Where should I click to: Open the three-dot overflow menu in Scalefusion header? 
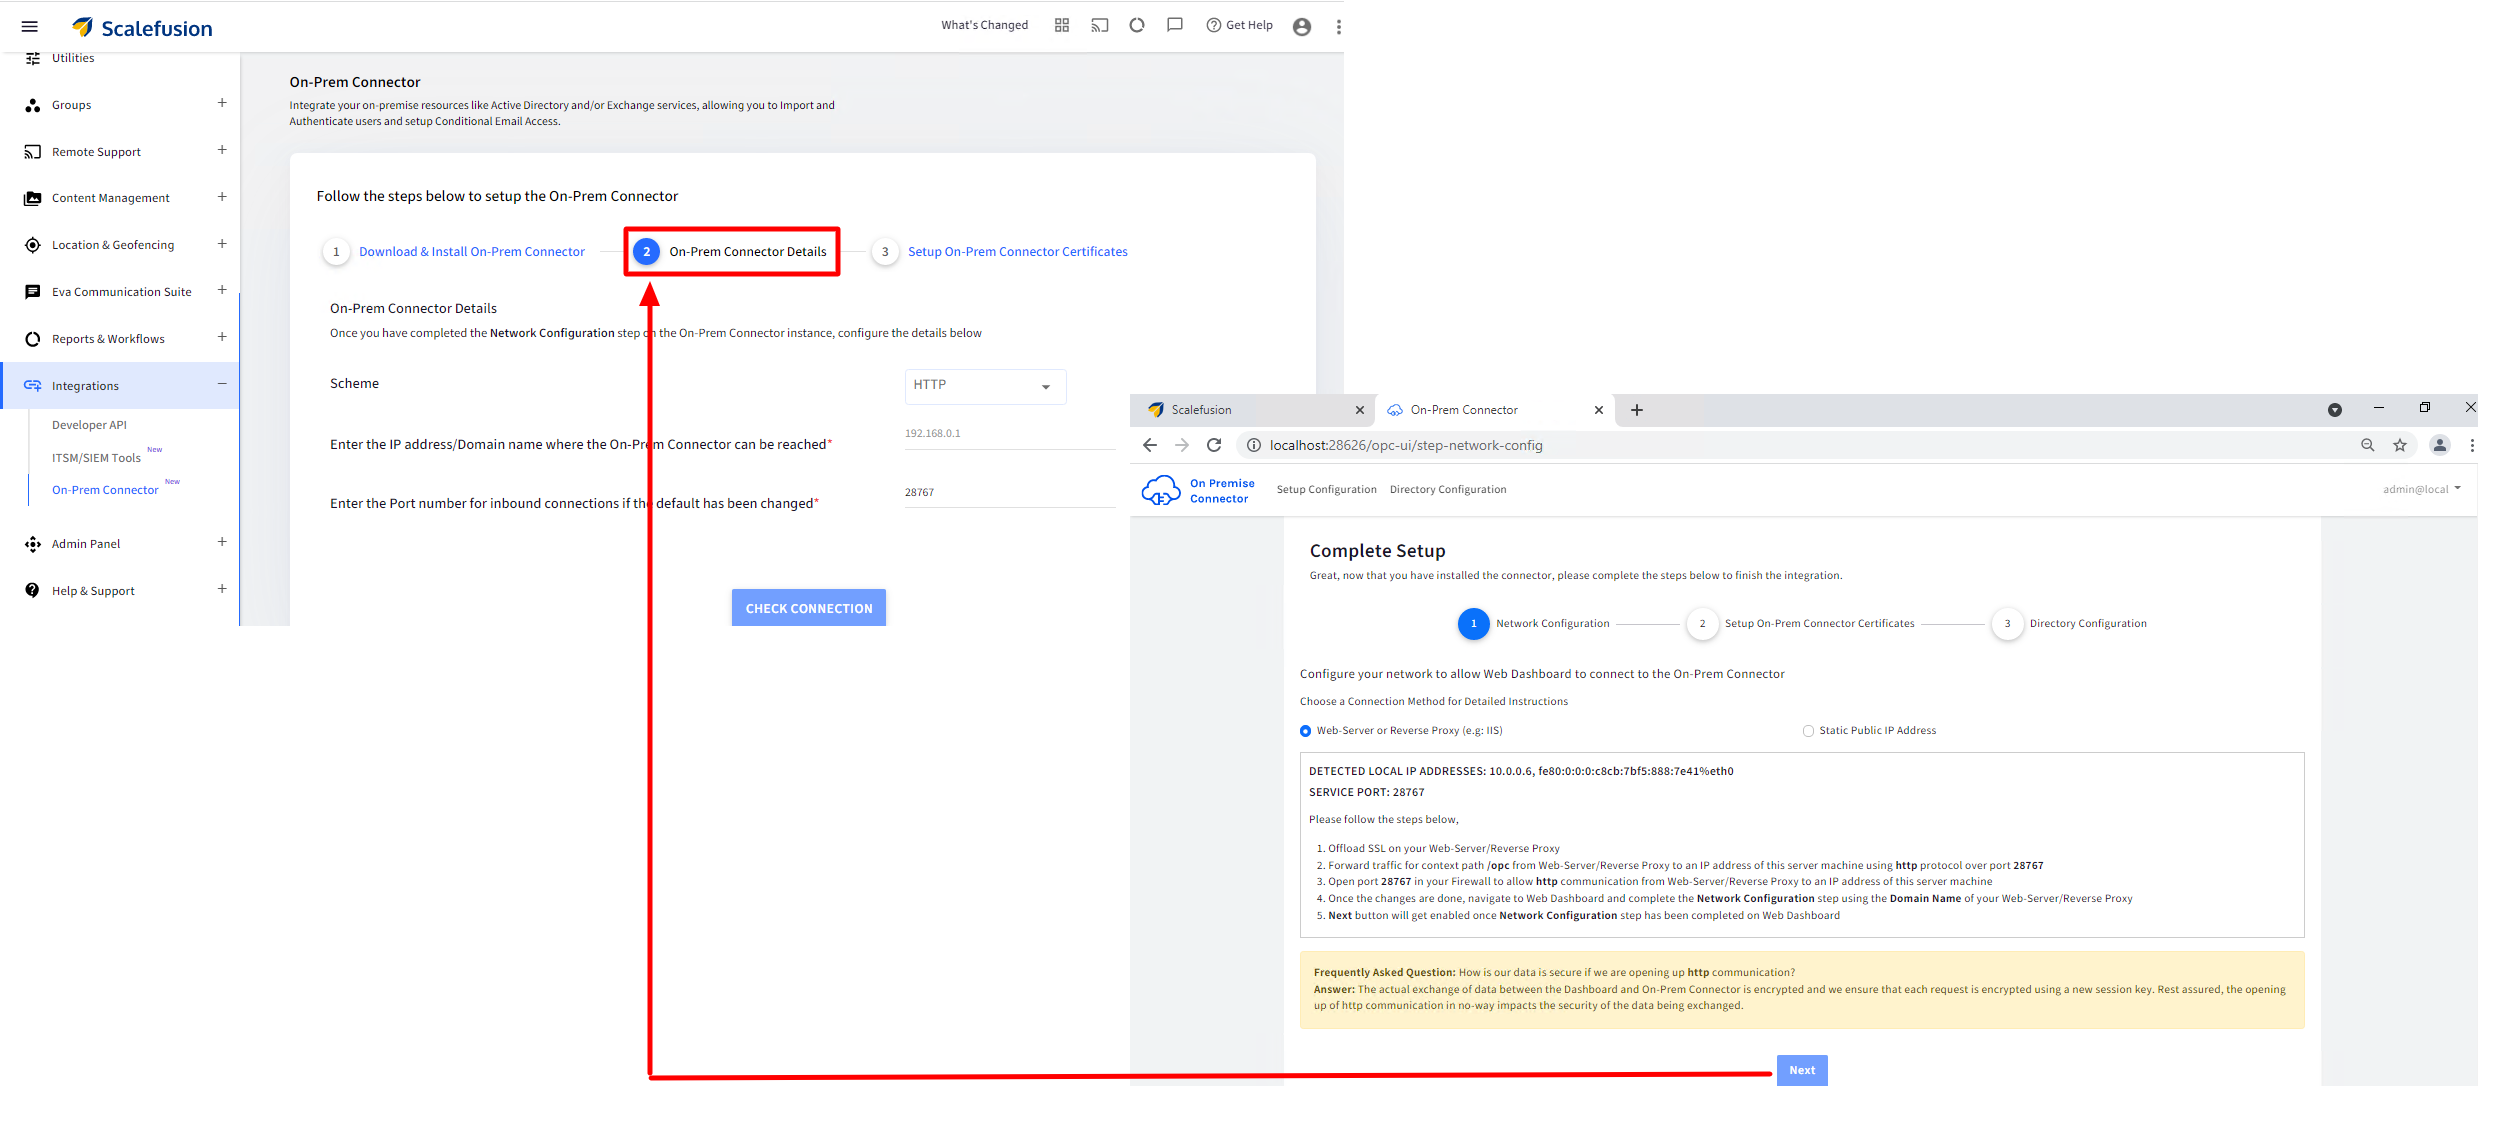[1339, 27]
